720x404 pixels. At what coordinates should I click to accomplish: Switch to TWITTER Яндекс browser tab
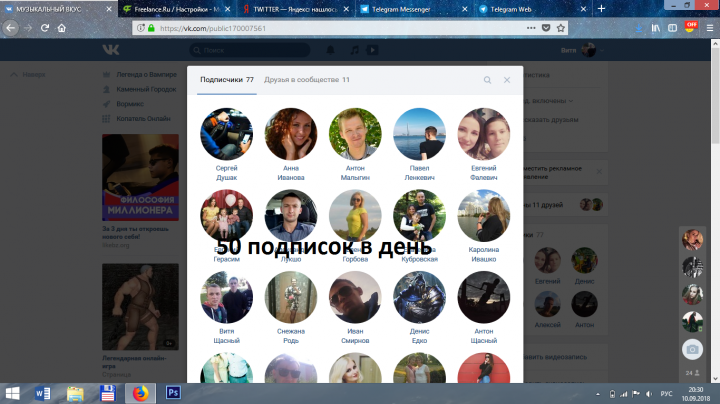pos(296,9)
